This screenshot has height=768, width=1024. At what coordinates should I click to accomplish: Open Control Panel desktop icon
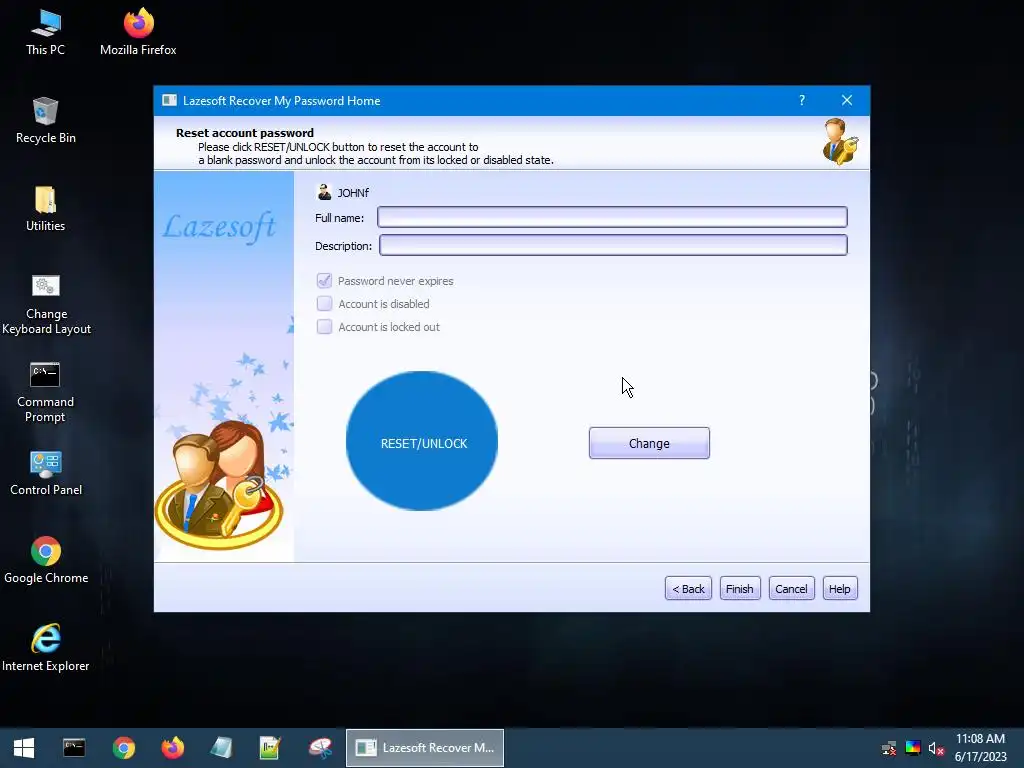coord(46,473)
